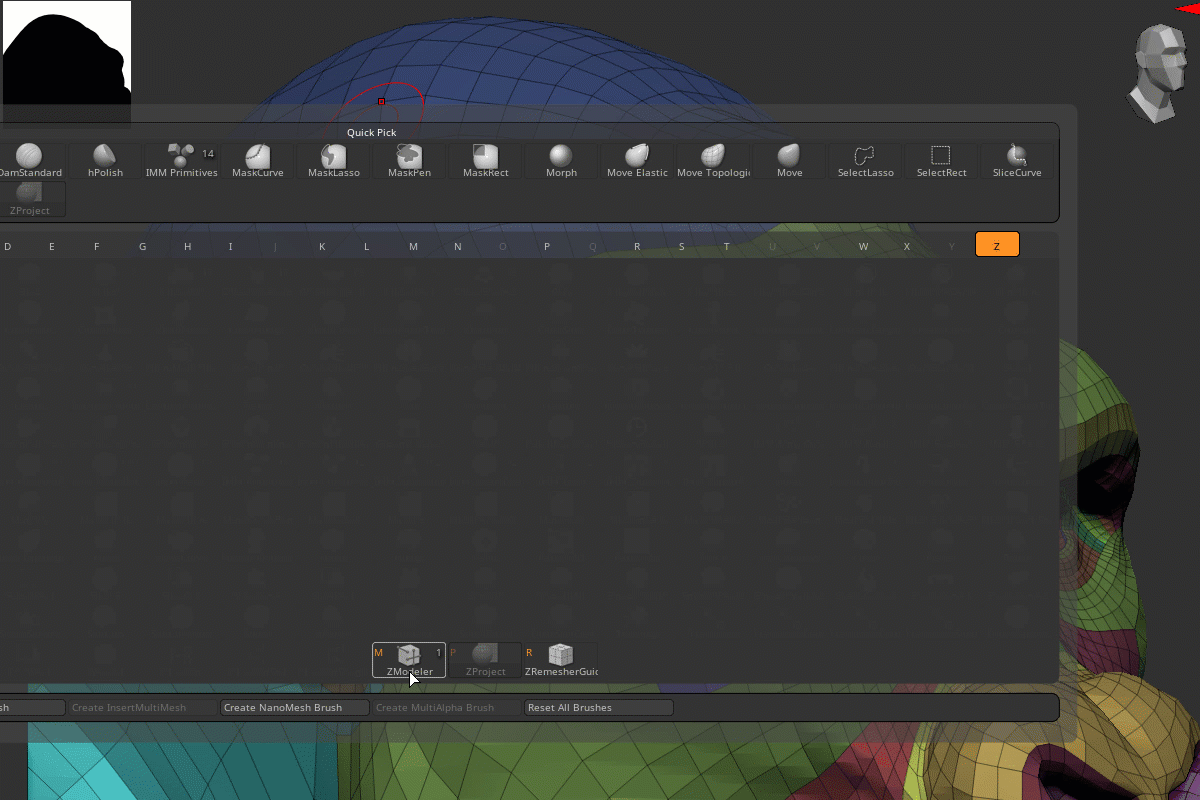Image resolution: width=1200 pixels, height=800 pixels.
Task: Click the ZProject icon in Quick Pick
Action: tap(31, 199)
